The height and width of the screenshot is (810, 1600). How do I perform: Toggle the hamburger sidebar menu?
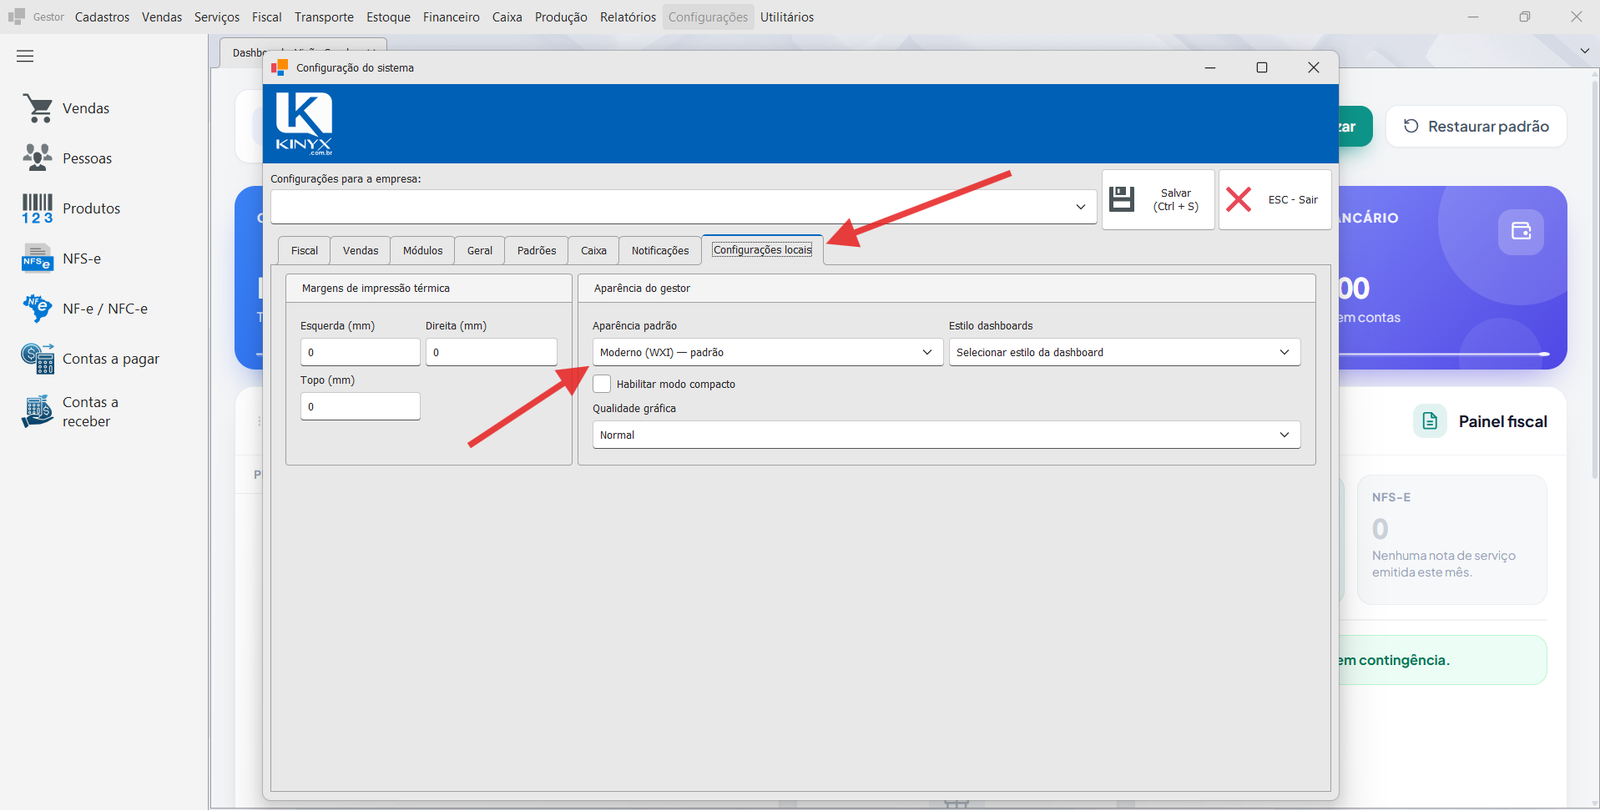(x=25, y=56)
